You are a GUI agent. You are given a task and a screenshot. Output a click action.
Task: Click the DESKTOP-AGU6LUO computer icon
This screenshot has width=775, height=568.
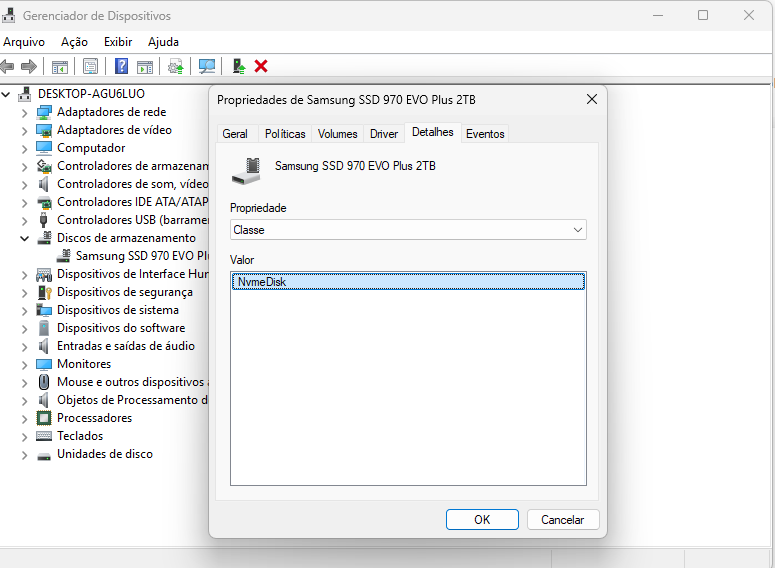point(25,94)
